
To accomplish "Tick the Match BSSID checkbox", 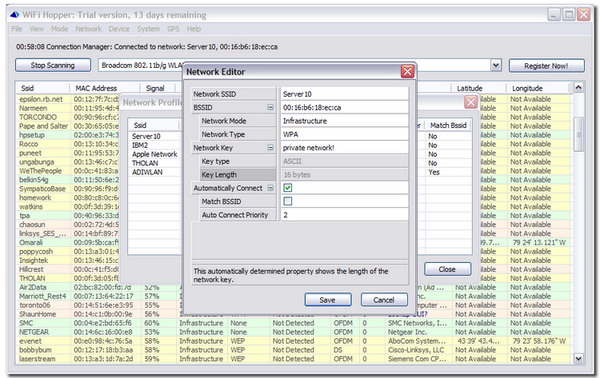I will coord(288,201).
